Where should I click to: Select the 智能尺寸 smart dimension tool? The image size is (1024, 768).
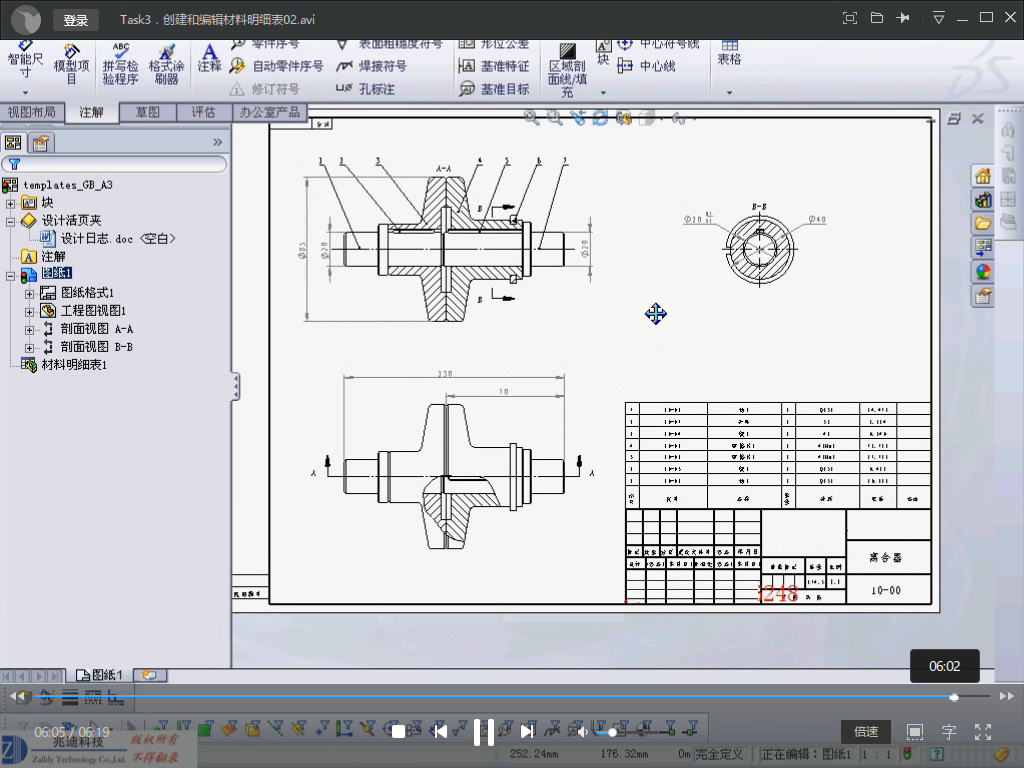tap(25, 61)
